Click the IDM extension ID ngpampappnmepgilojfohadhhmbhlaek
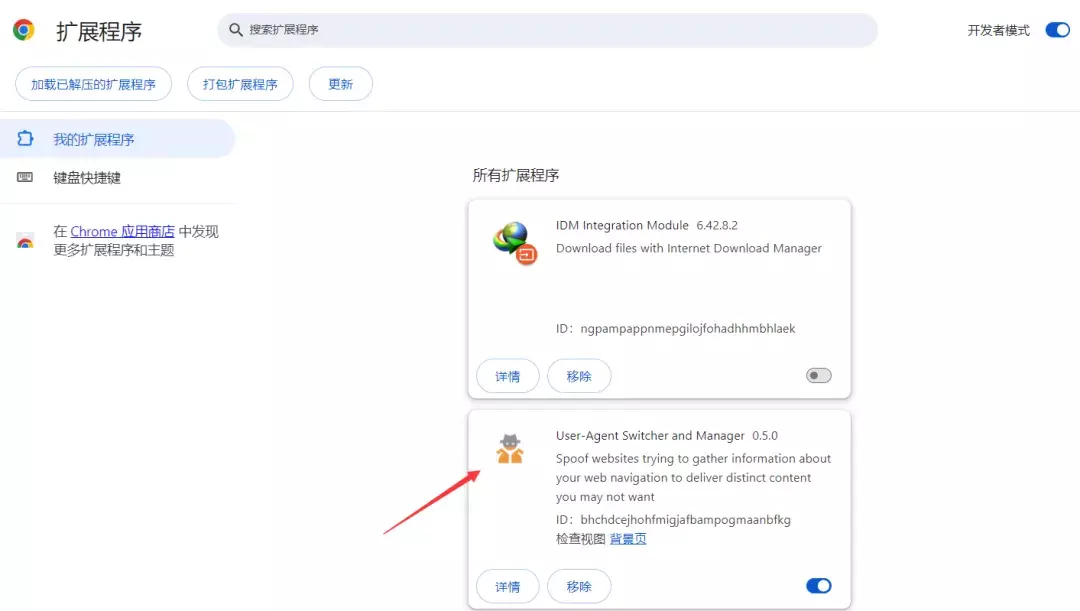 coord(687,329)
